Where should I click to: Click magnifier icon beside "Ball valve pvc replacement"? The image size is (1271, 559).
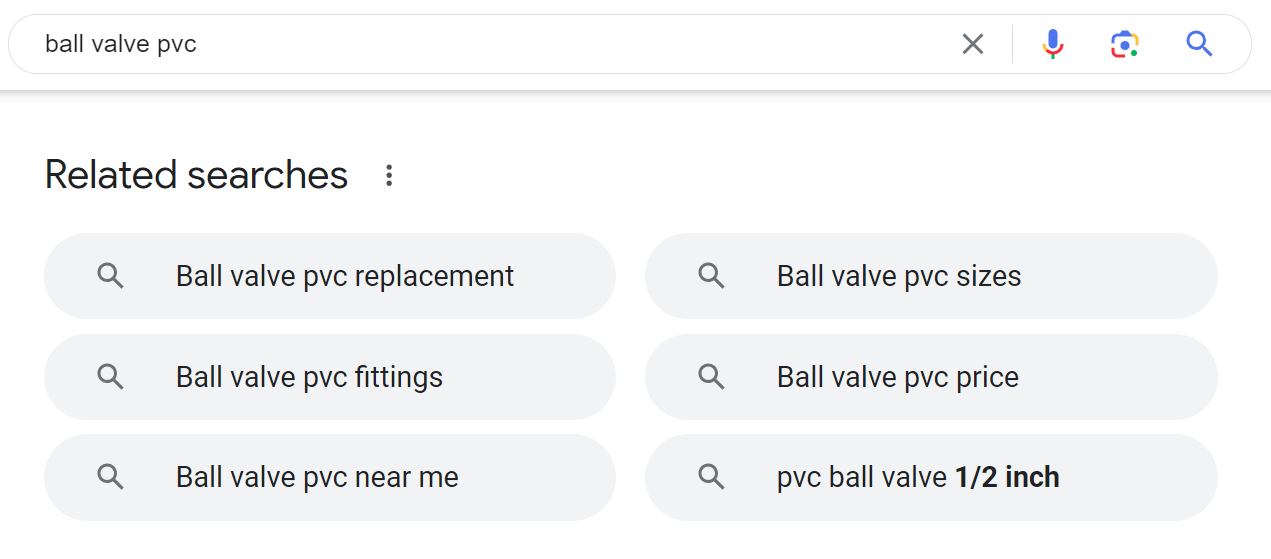(111, 276)
